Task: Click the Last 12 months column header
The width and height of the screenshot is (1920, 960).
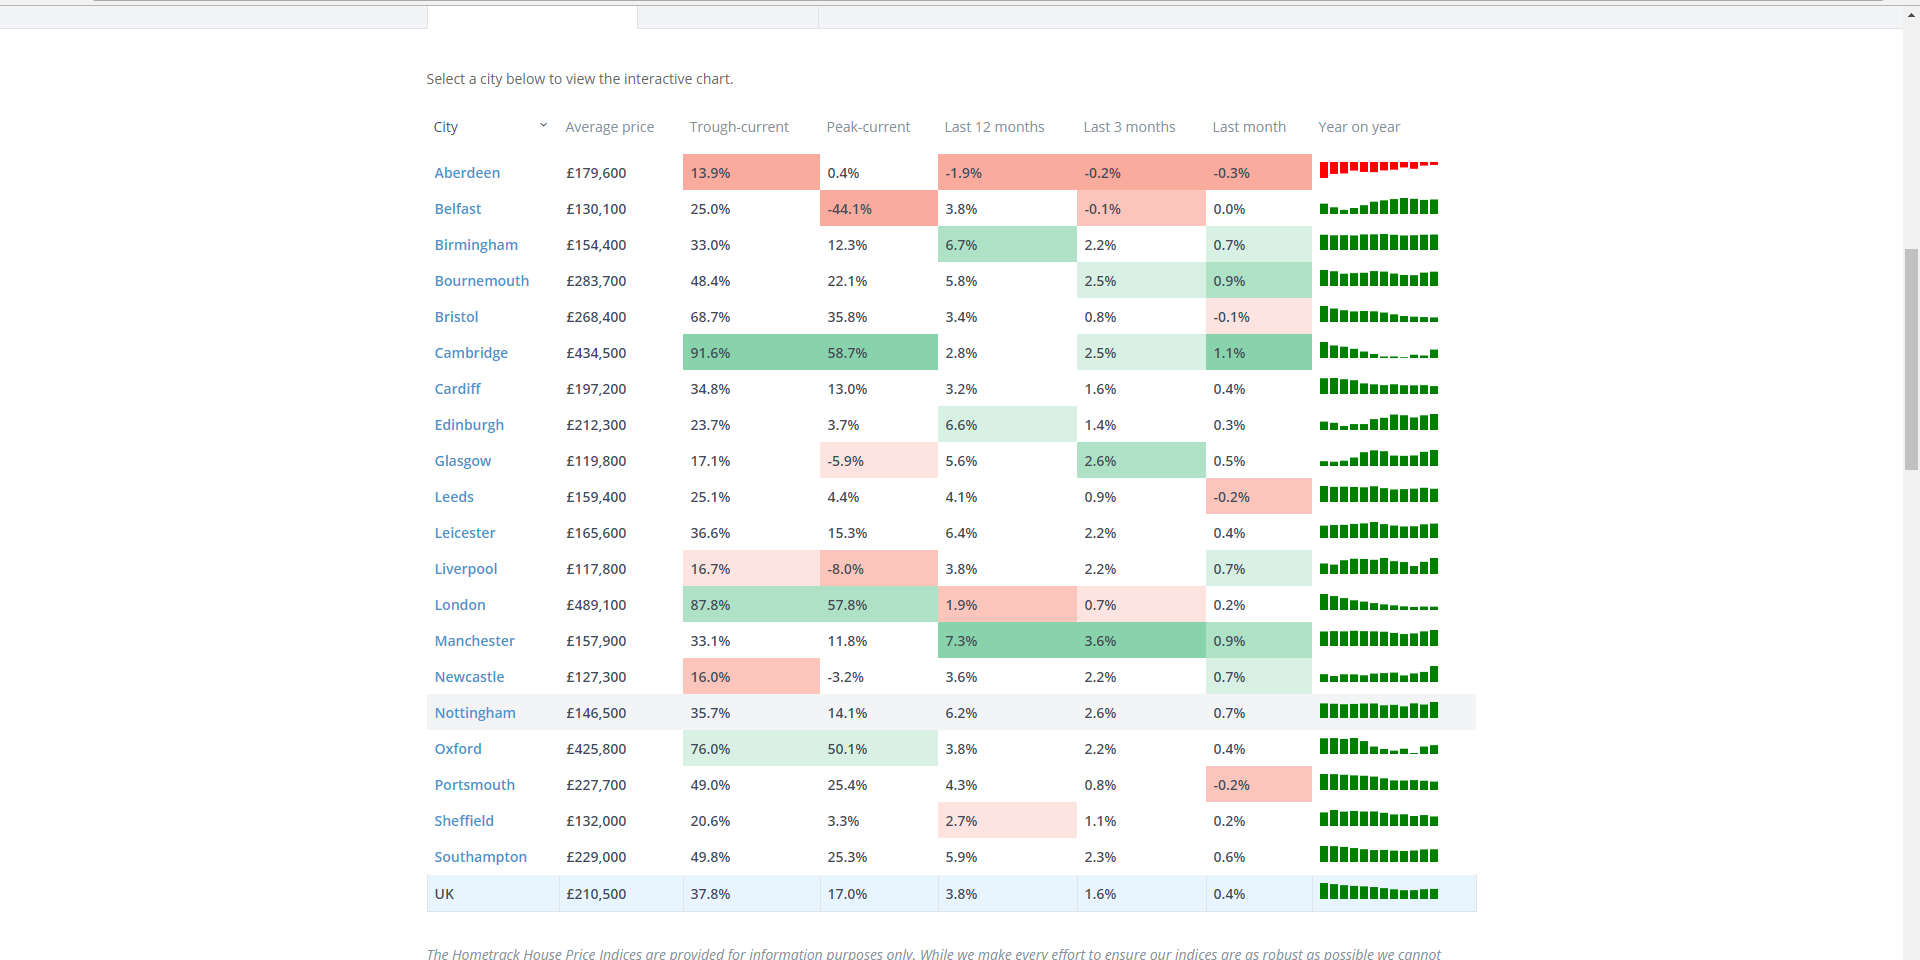Action: tap(994, 127)
